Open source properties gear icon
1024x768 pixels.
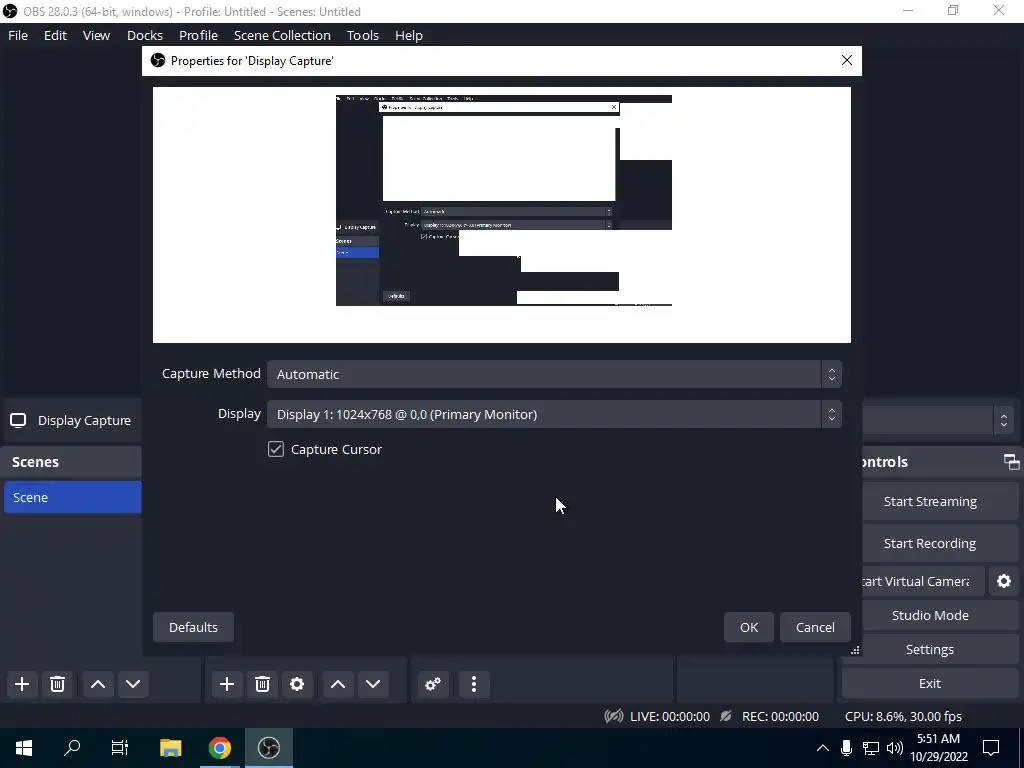[297, 684]
